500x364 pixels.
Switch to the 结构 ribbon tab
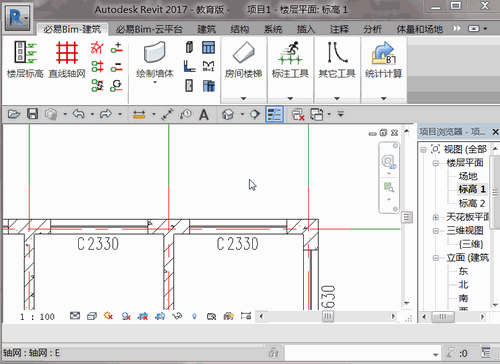click(240, 29)
